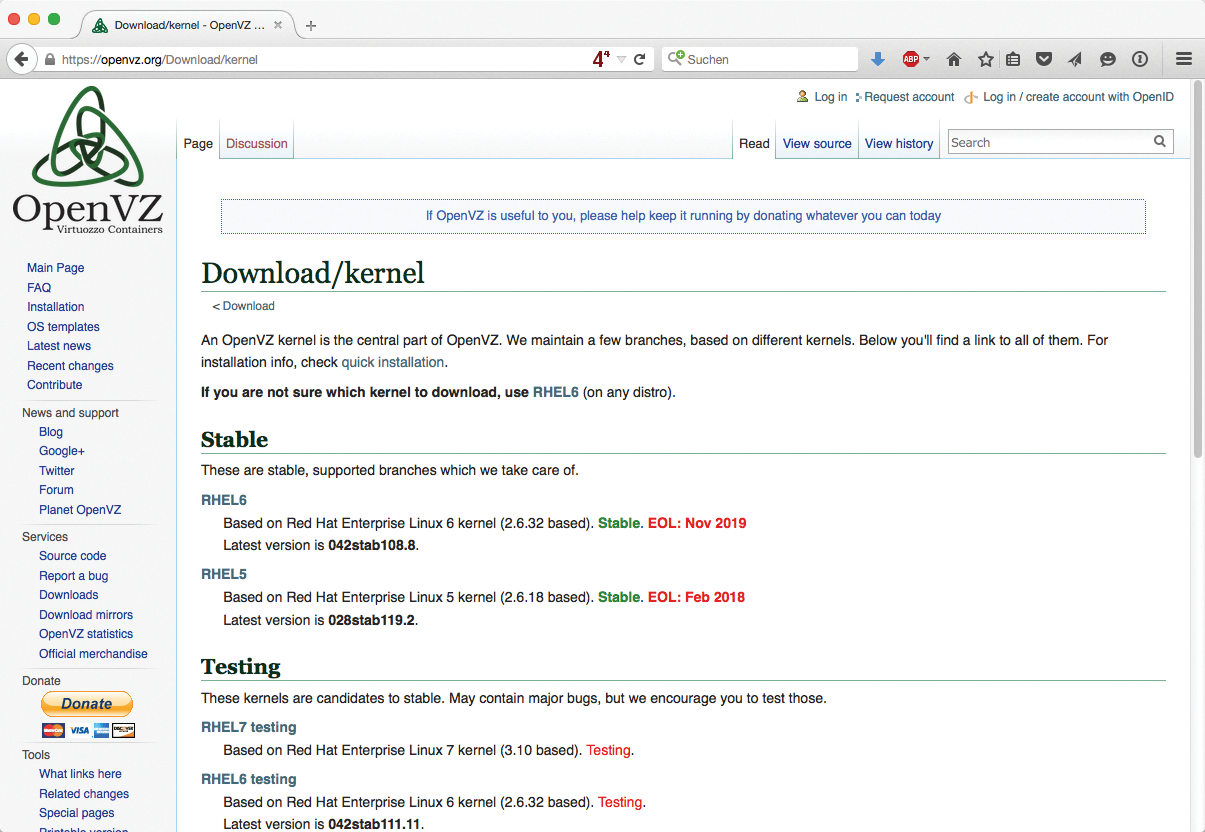
Task: Reload the page with the refresh icon
Action: tap(640, 59)
